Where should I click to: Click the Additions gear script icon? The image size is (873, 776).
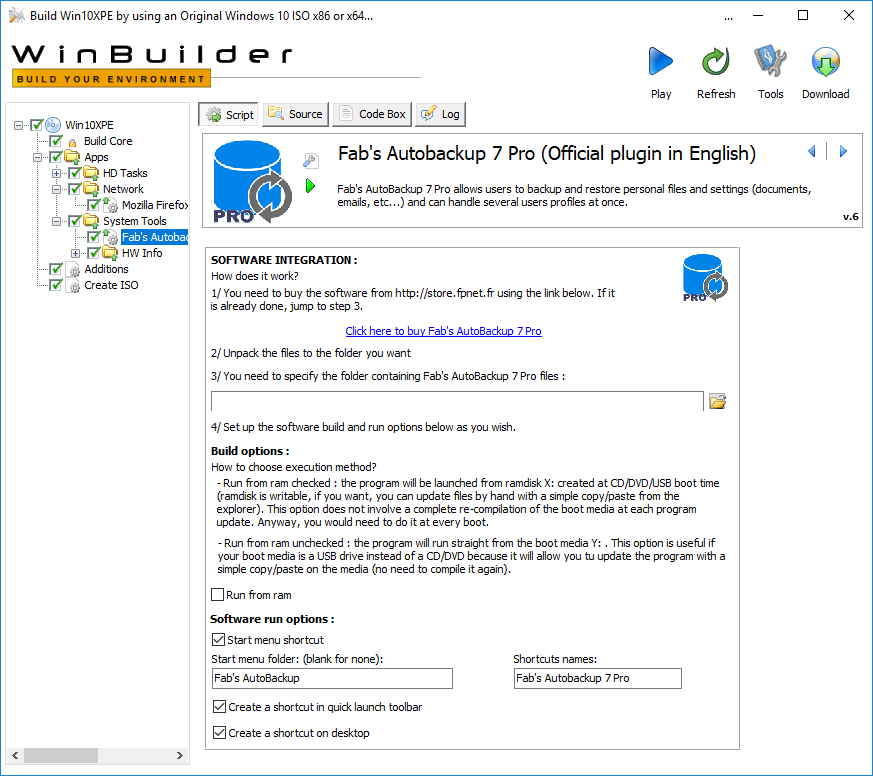coord(73,269)
